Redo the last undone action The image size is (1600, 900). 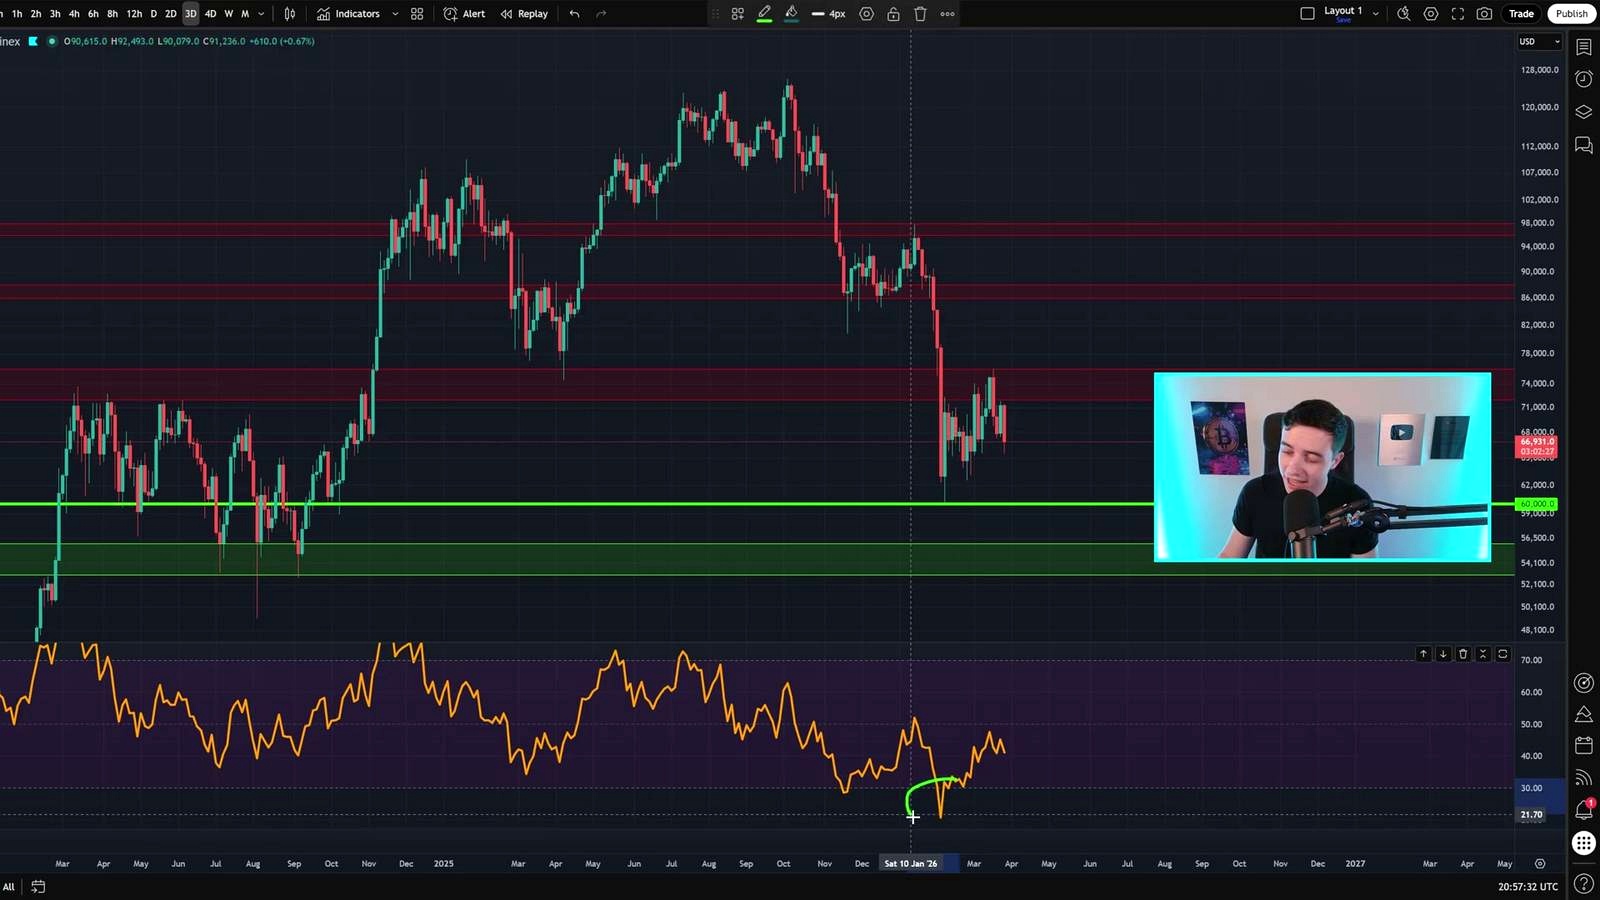coord(601,14)
